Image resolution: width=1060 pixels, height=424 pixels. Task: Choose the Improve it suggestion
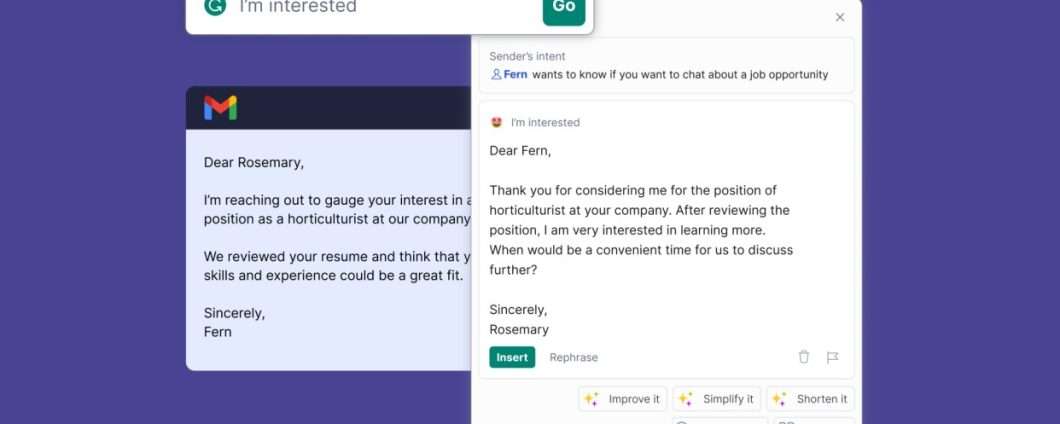(x=623, y=399)
